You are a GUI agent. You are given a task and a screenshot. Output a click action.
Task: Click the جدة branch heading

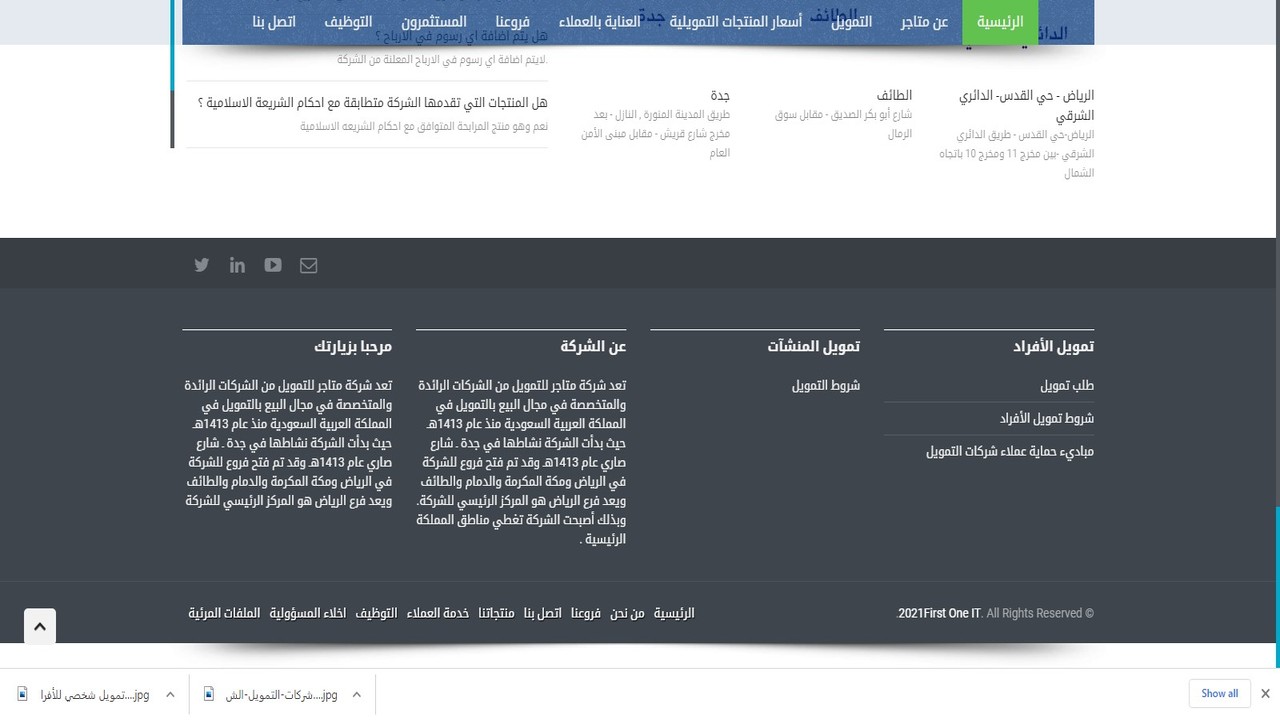click(x=720, y=95)
